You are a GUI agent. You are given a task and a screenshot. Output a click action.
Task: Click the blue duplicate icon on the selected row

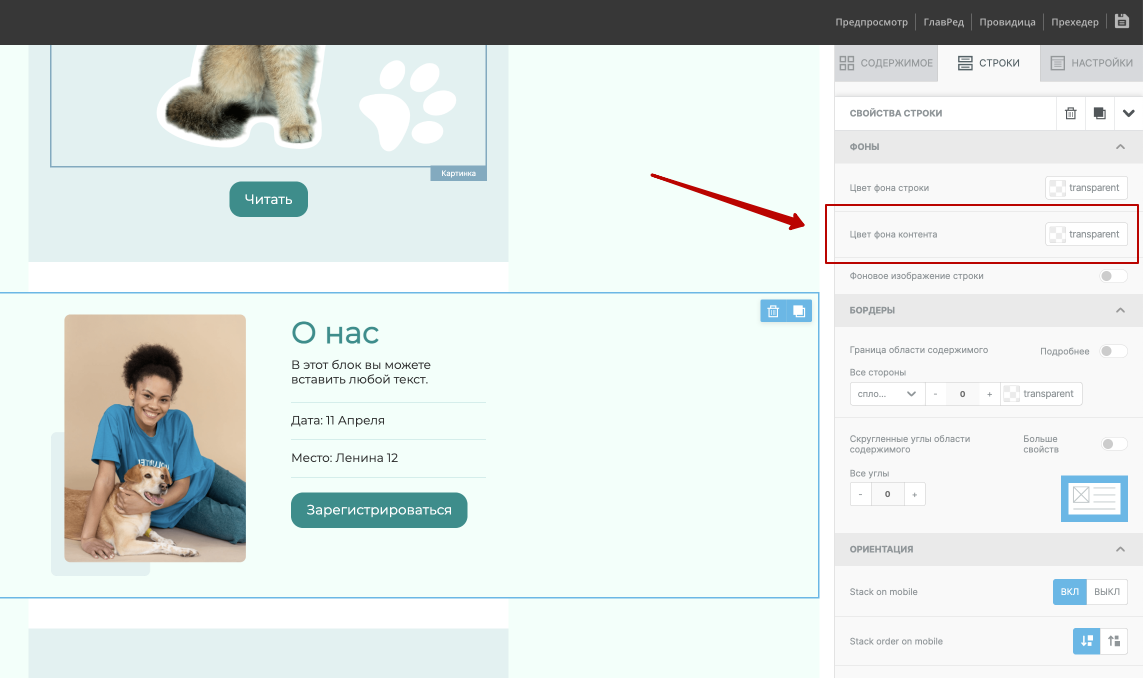coord(799,311)
